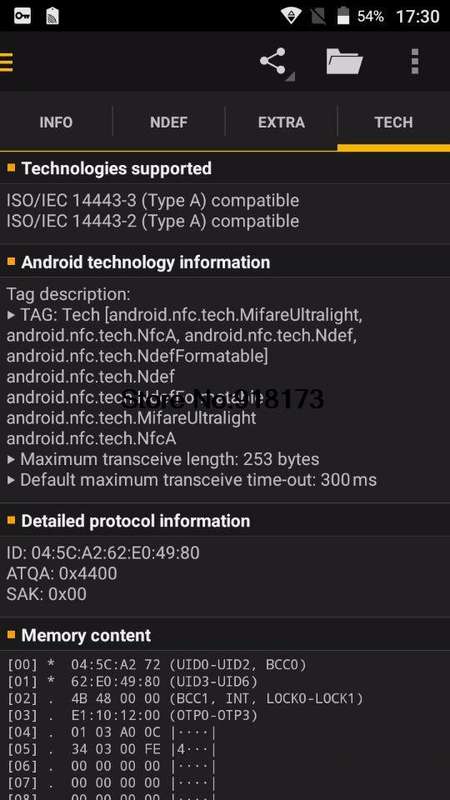Collapse the Android technology information header
Viewport: 450px width, 800px height.
coord(225,262)
